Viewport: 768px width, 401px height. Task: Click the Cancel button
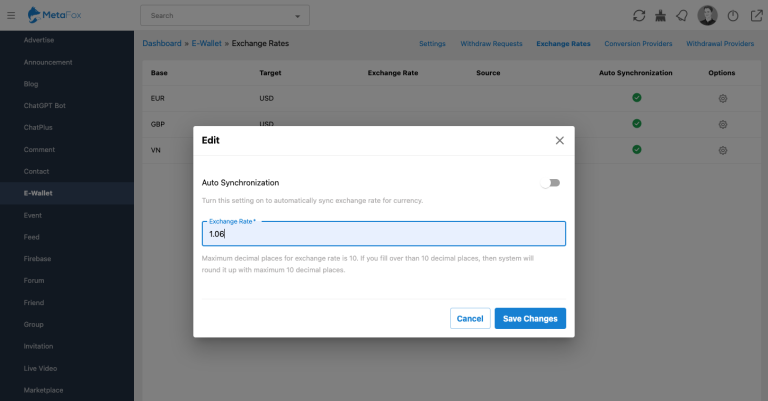[x=470, y=318]
